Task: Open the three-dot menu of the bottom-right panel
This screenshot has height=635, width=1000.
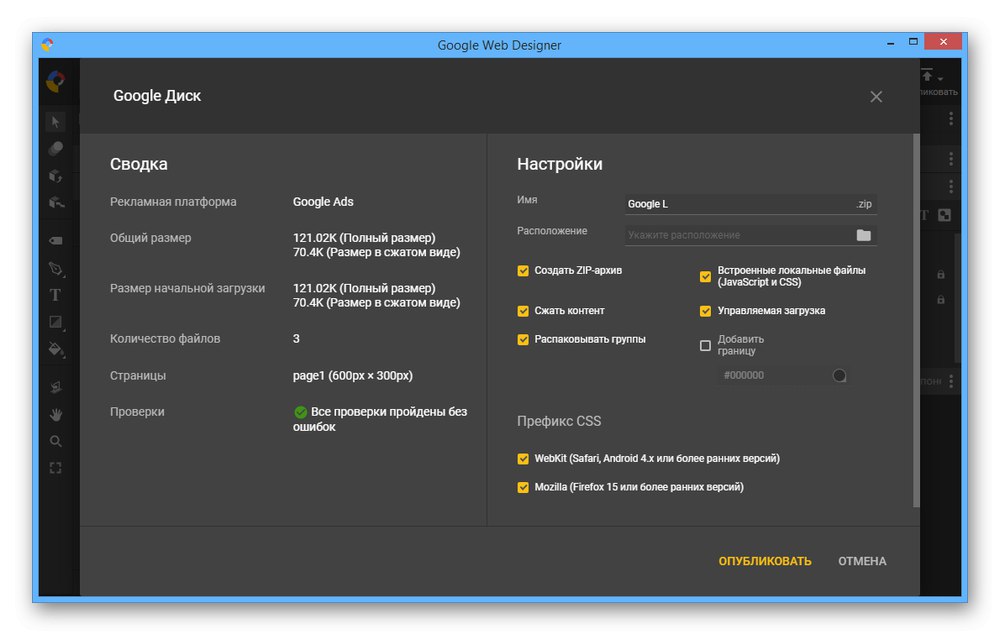Action: (951, 381)
